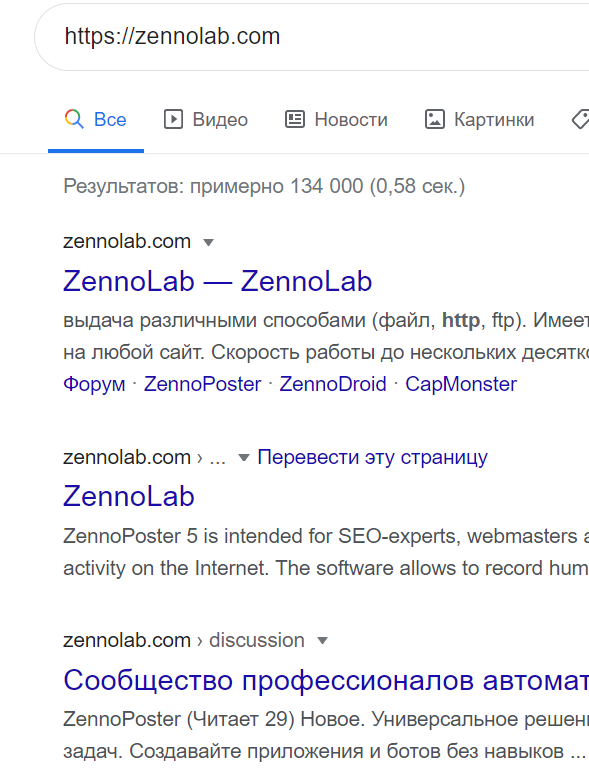Click the Видео play icon
589x778 pixels.
pyautogui.click(x=173, y=120)
